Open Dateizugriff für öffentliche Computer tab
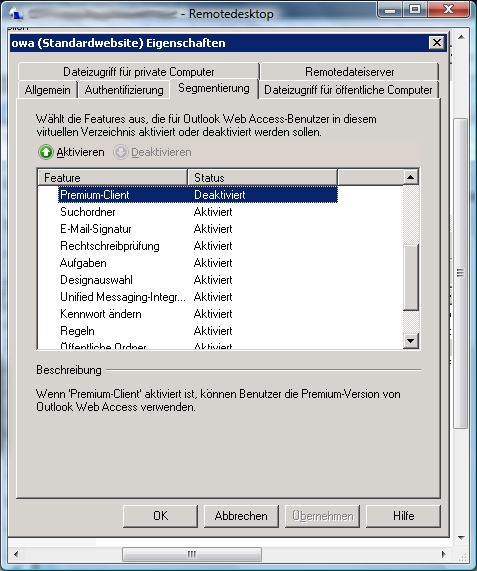Viewport: 477px width, 571px height. tap(348, 90)
